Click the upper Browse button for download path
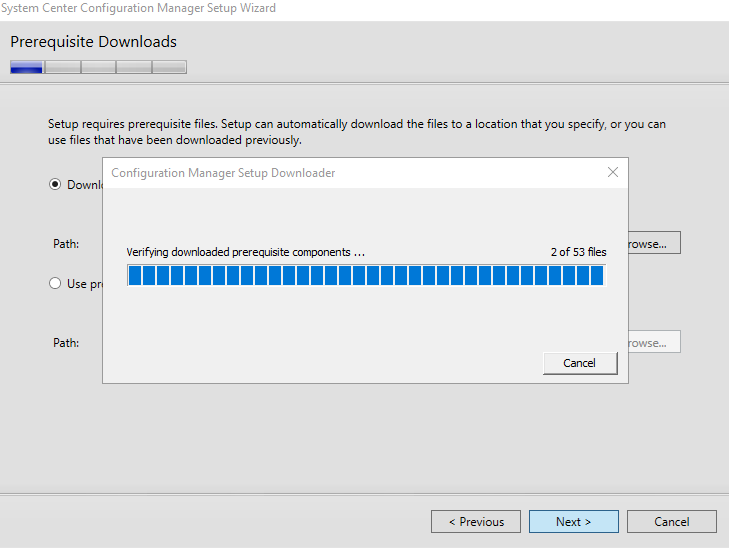 (x=655, y=243)
